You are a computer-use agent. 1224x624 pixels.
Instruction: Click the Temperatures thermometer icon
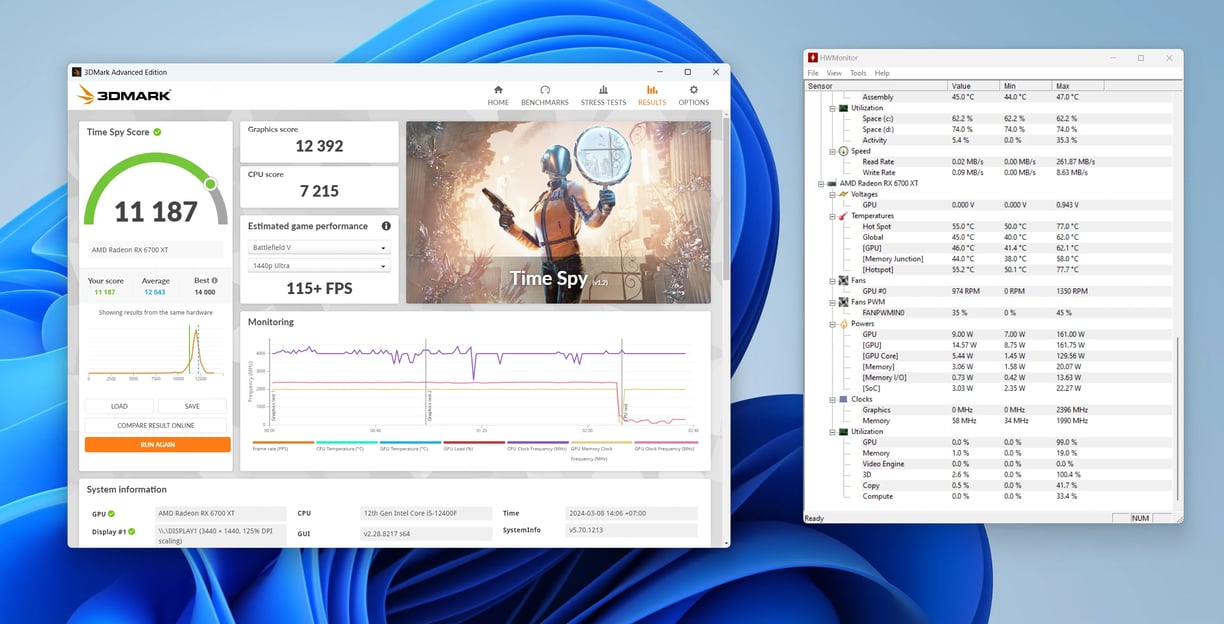(x=843, y=216)
